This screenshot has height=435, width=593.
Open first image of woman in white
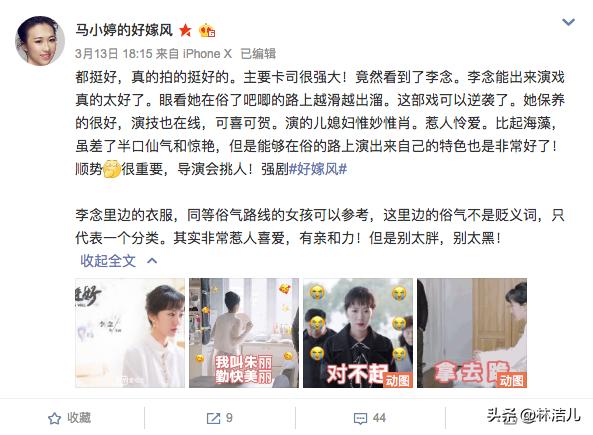pos(130,333)
